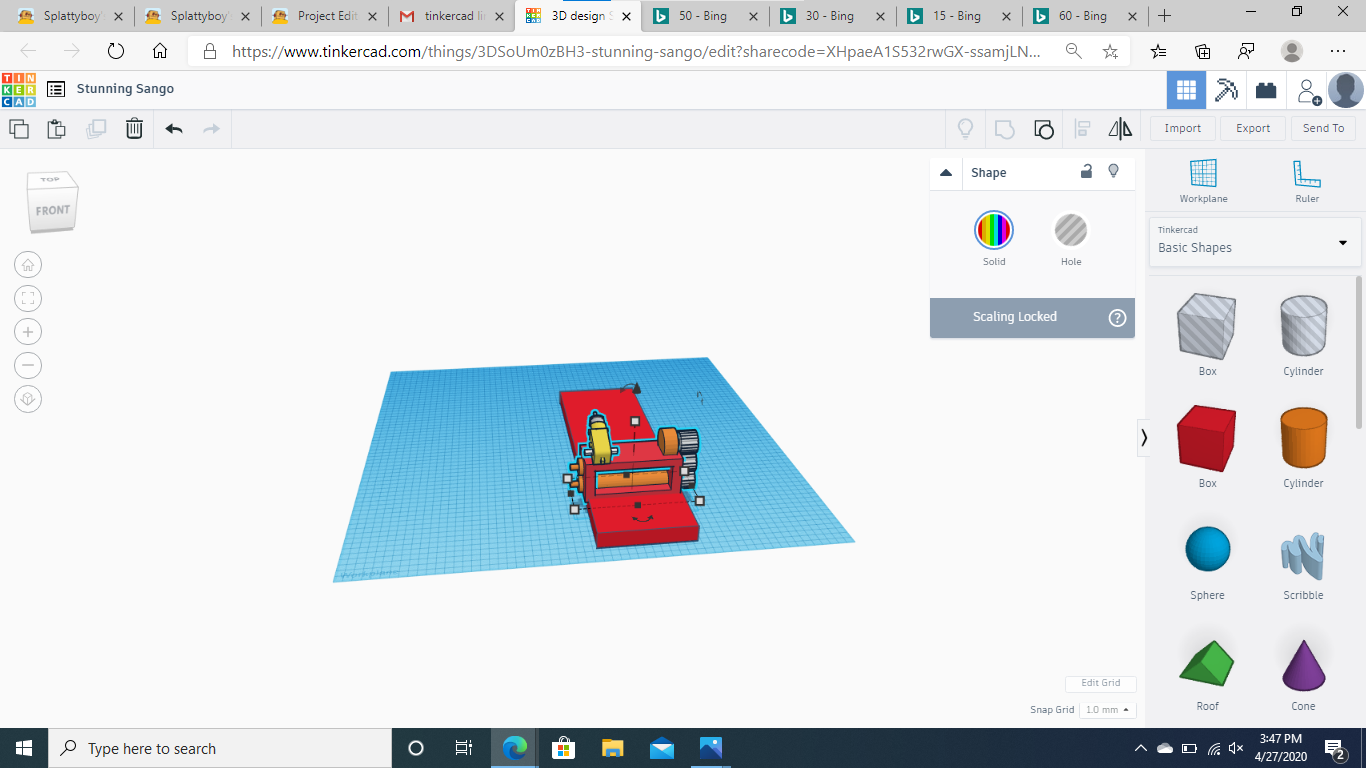Open the design list menu icon
Viewport: 1366px width, 768px height.
tap(56, 89)
